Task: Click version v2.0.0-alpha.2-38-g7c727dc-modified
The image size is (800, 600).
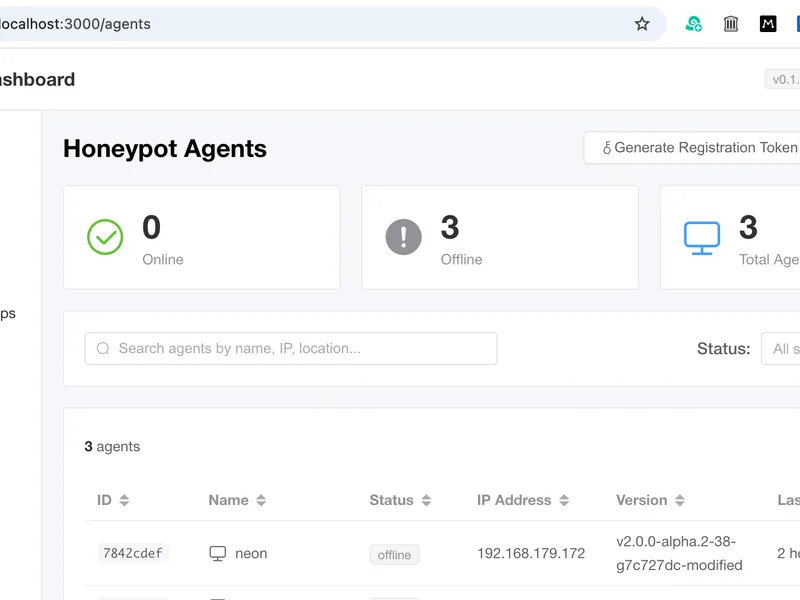Action: click(x=679, y=553)
